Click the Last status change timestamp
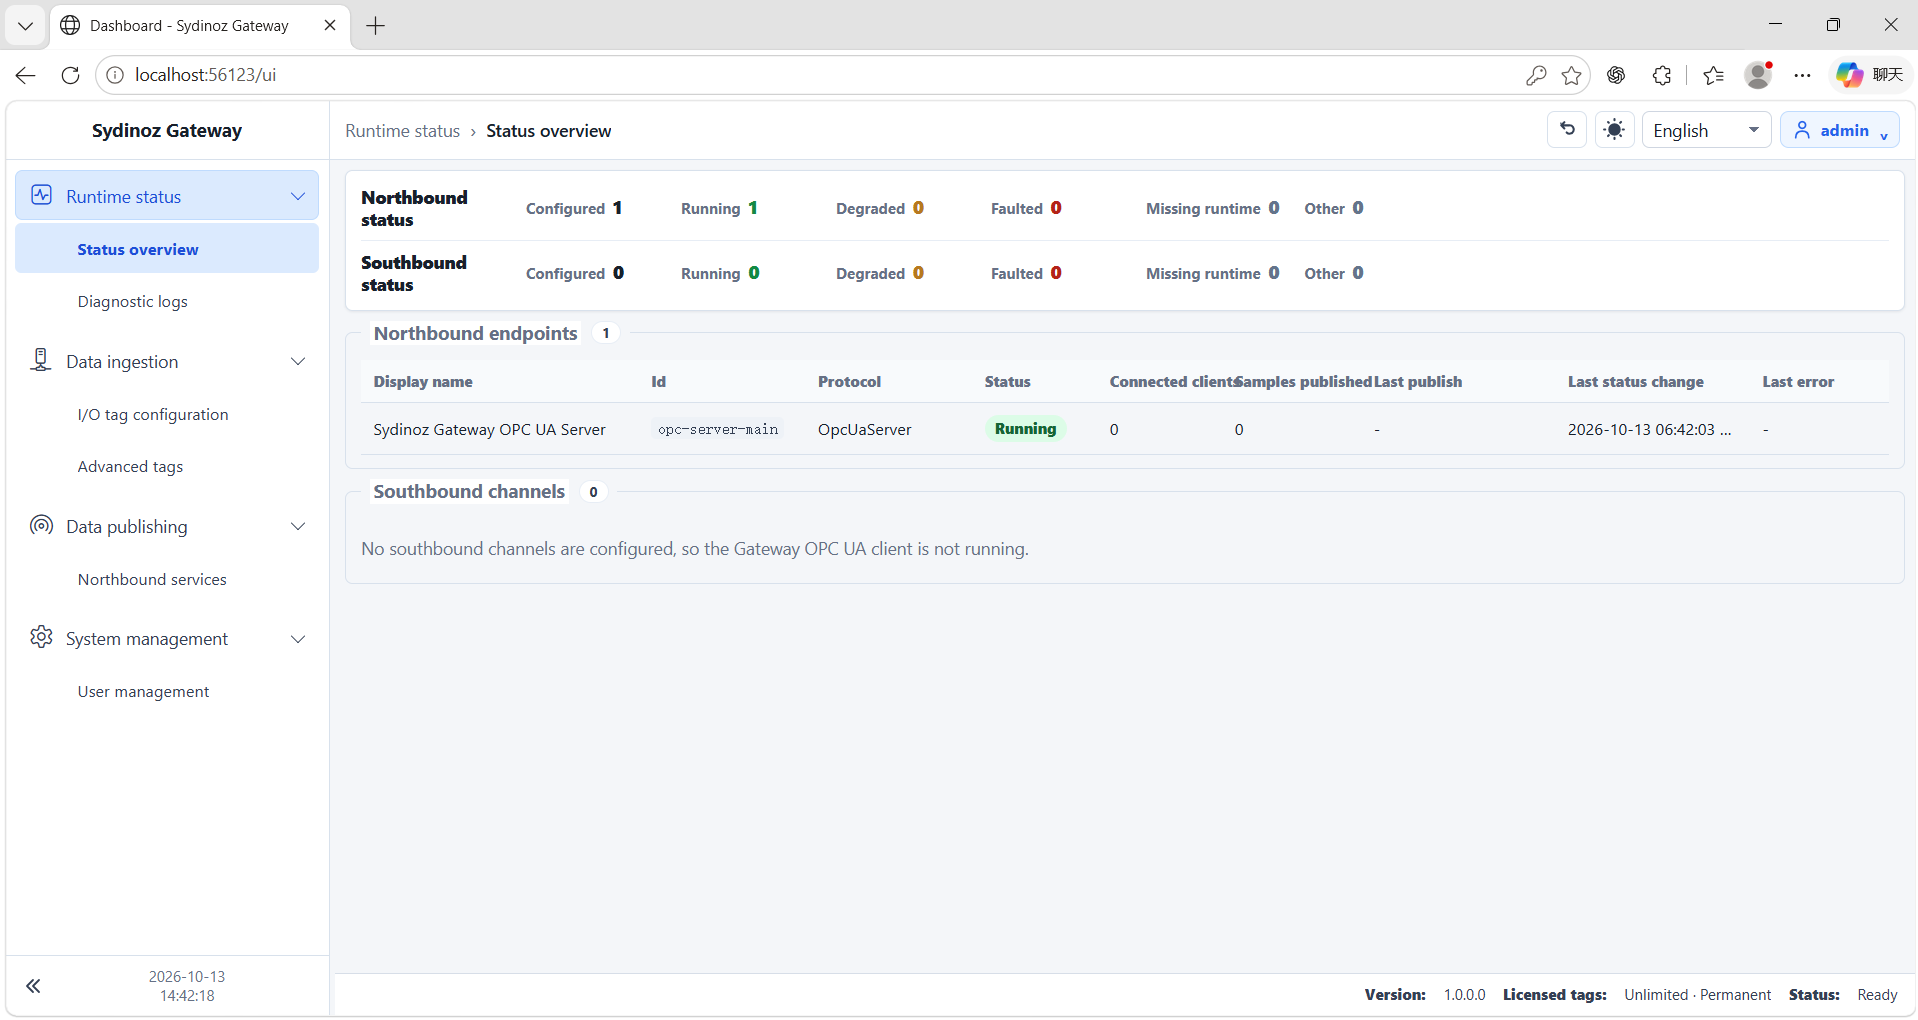The height and width of the screenshot is (1020, 1918). [x=1649, y=429]
